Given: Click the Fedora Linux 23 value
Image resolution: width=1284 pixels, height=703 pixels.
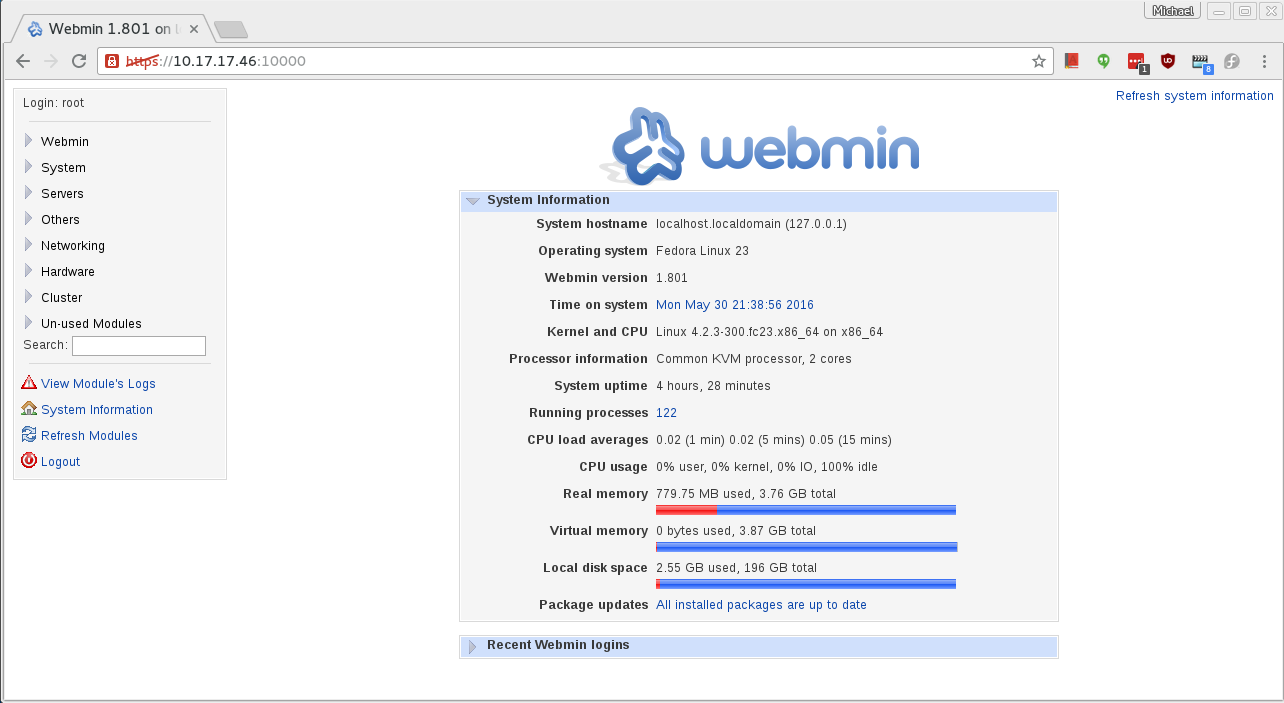Looking at the screenshot, I should click(702, 251).
